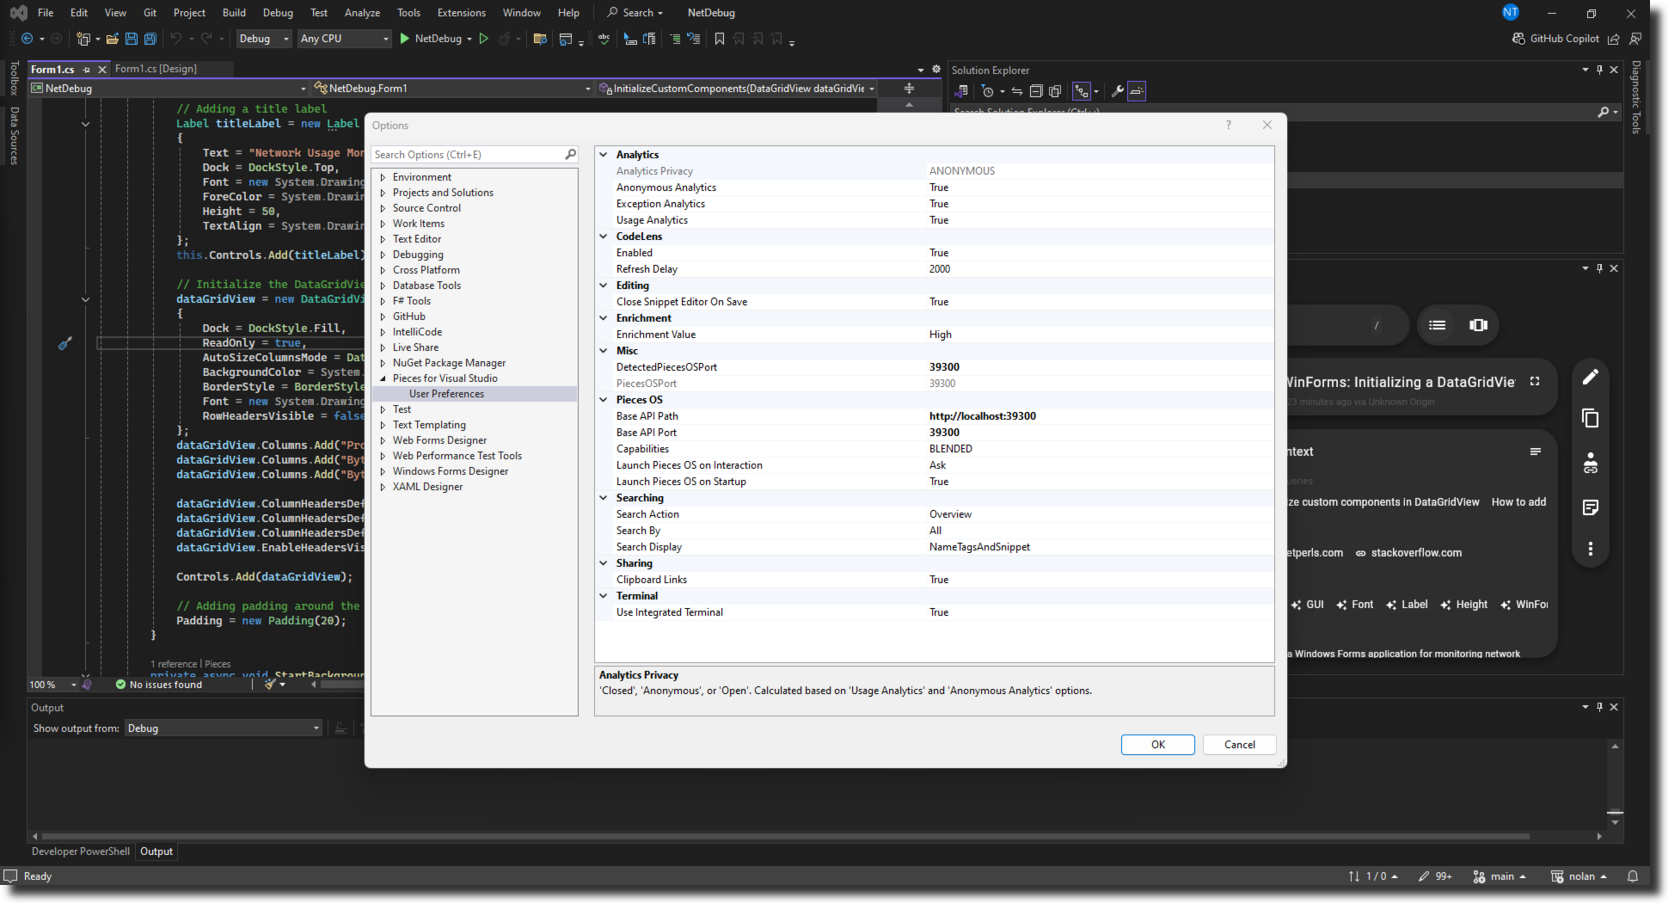1668x903 pixels.
Task: Switch Pieces panel to list view
Action: tap(1437, 325)
